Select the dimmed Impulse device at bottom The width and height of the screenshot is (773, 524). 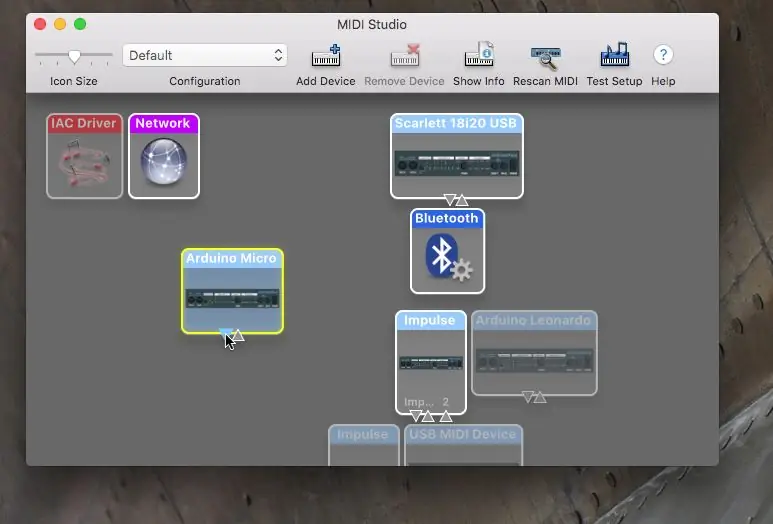pyautogui.click(x=364, y=445)
